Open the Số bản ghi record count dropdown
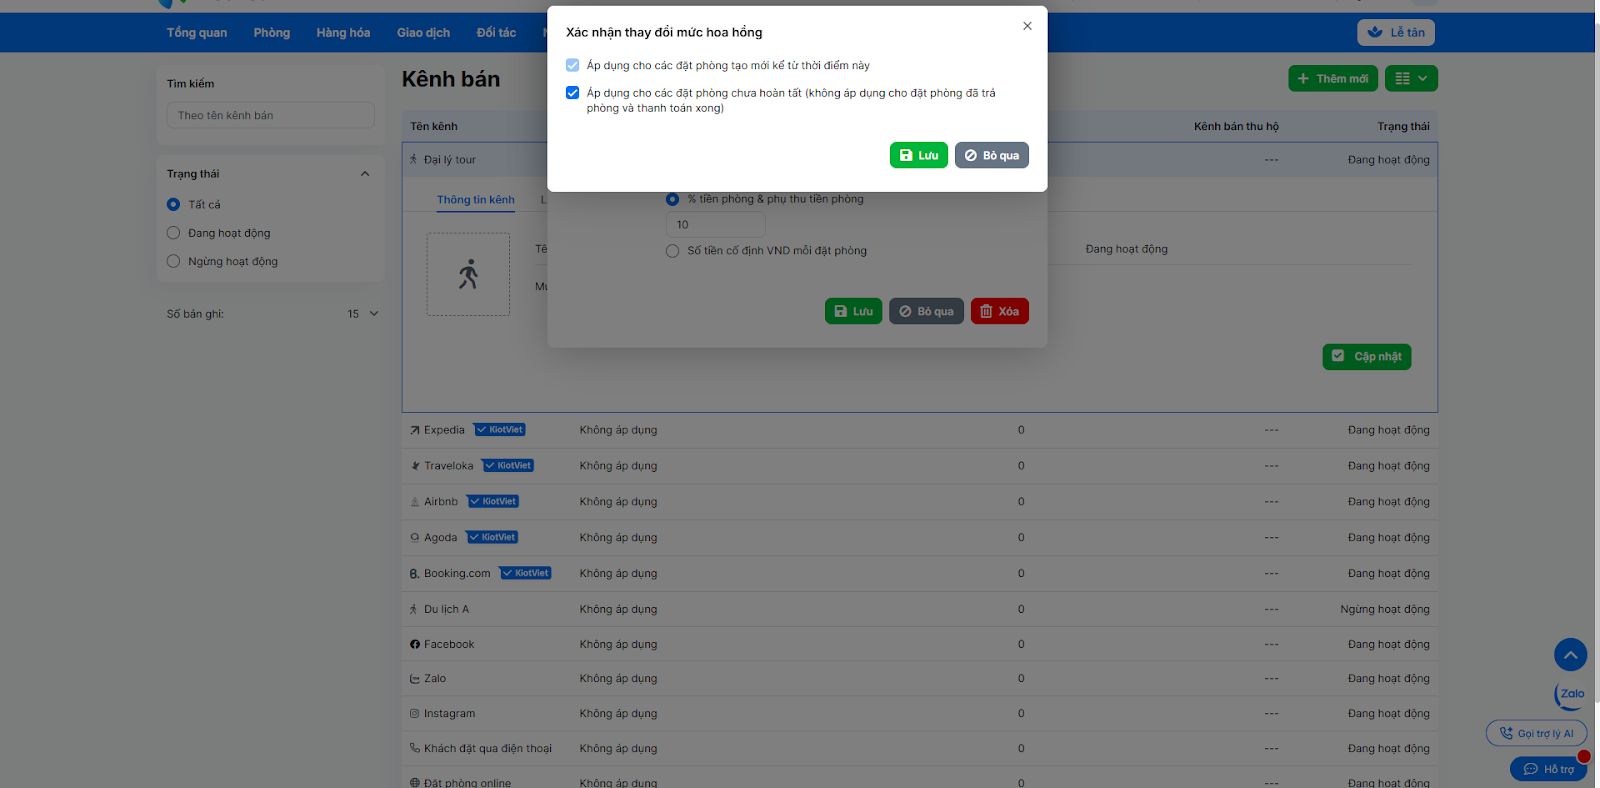 coord(362,314)
